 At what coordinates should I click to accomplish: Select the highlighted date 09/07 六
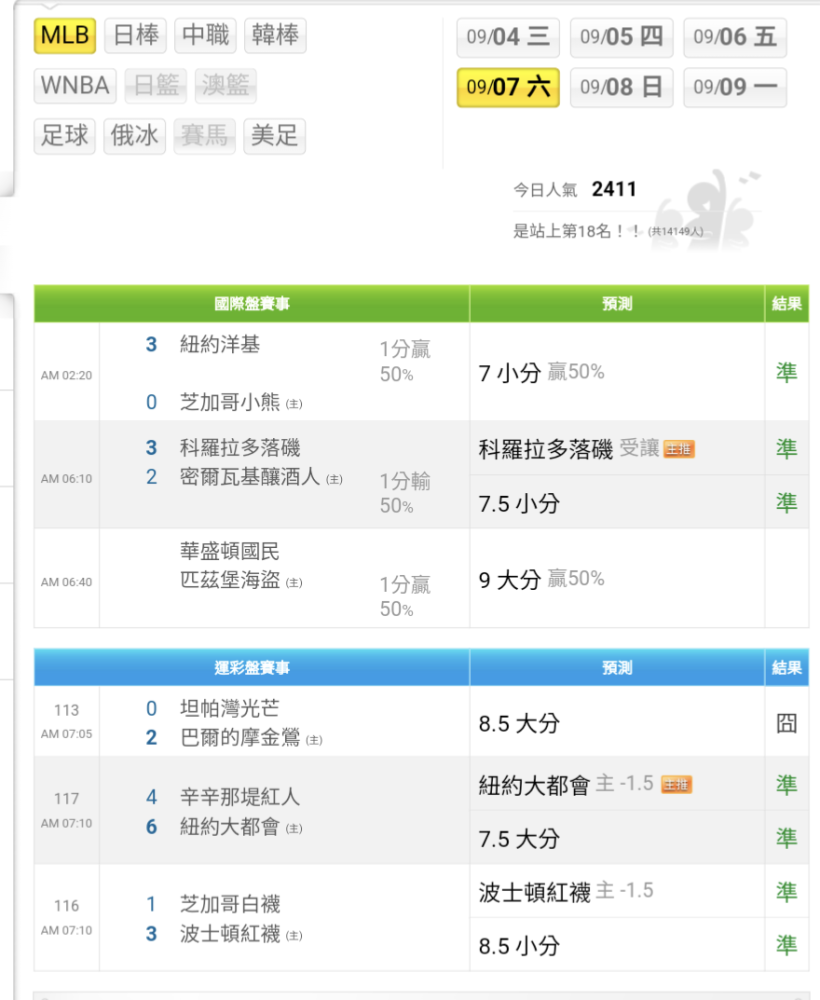(x=508, y=87)
